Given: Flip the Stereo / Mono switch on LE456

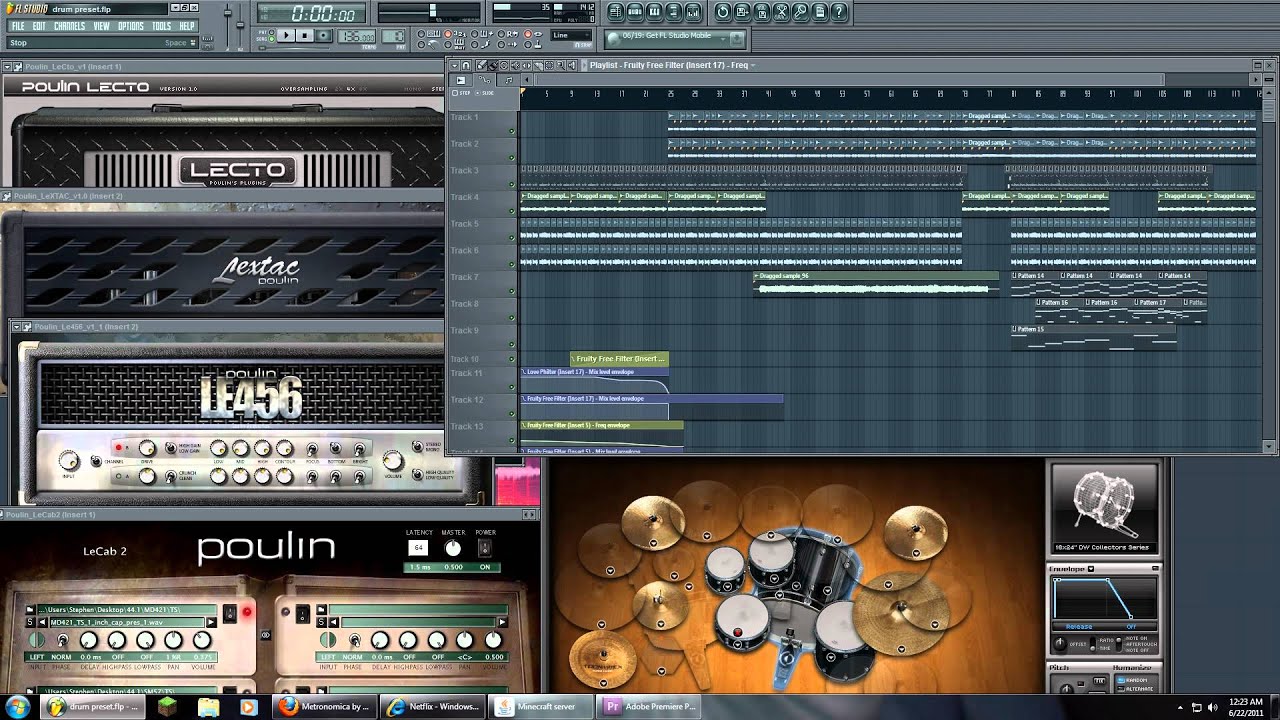Looking at the screenshot, I should pos(417,446).
